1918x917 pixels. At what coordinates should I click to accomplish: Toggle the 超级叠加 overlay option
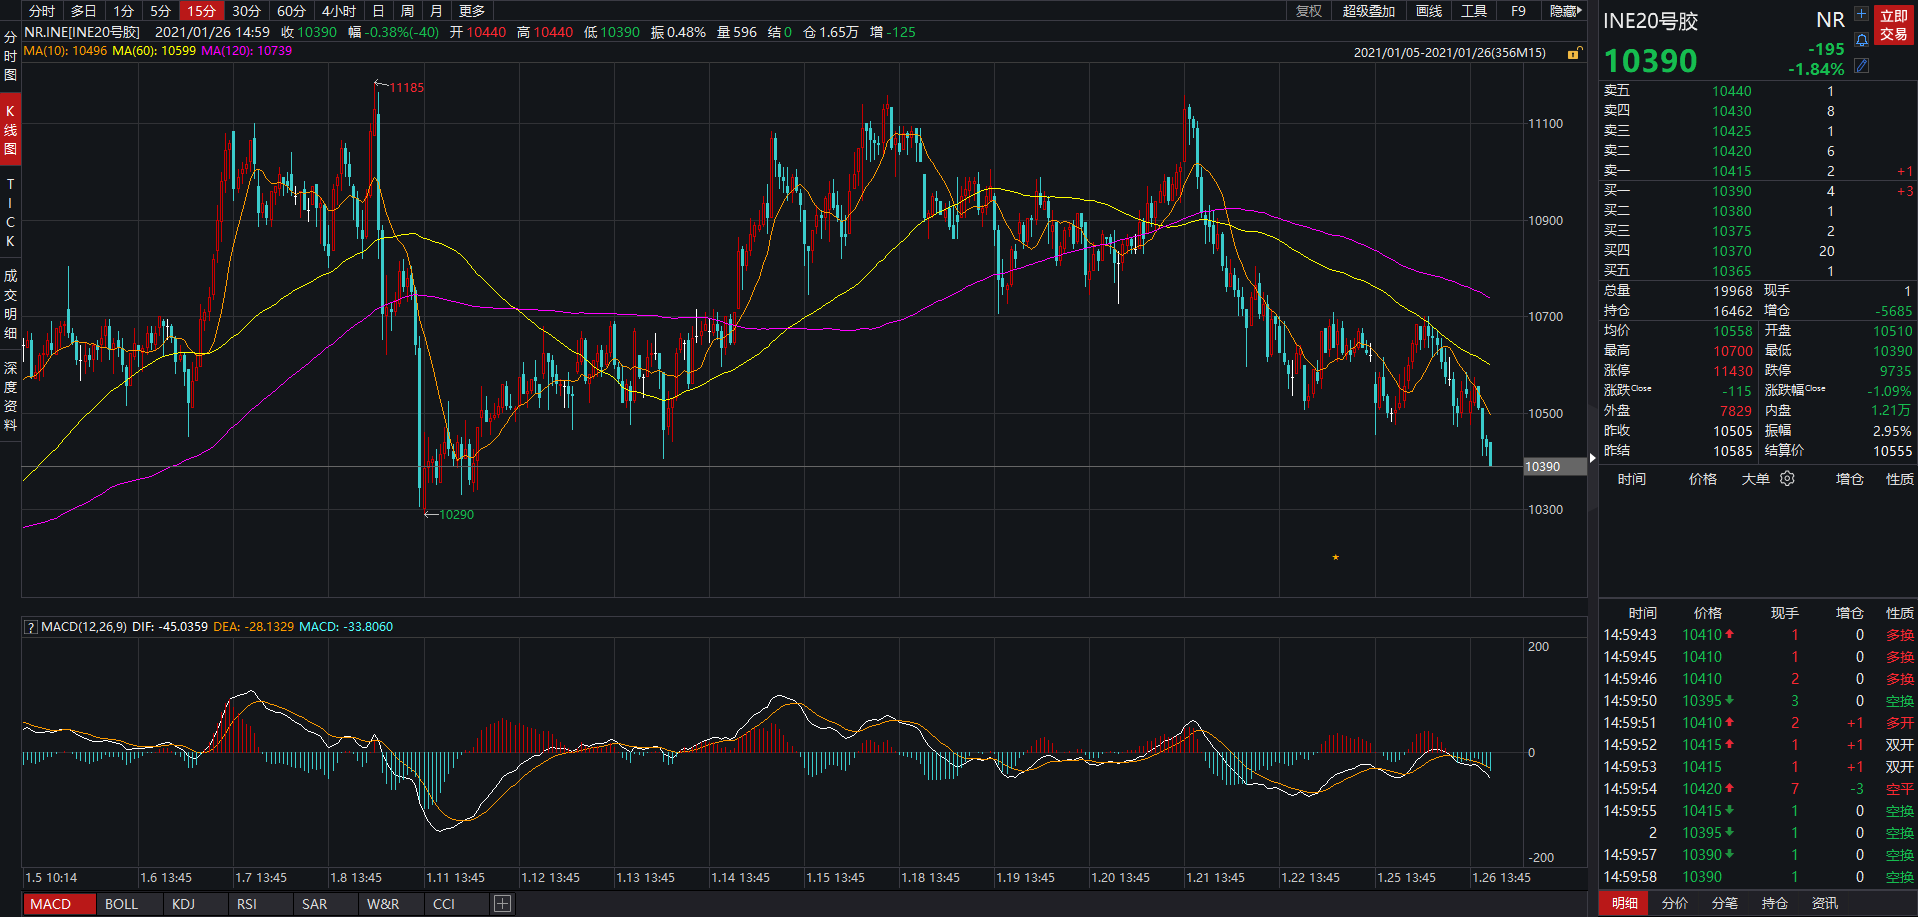(x=1368, y=11)
